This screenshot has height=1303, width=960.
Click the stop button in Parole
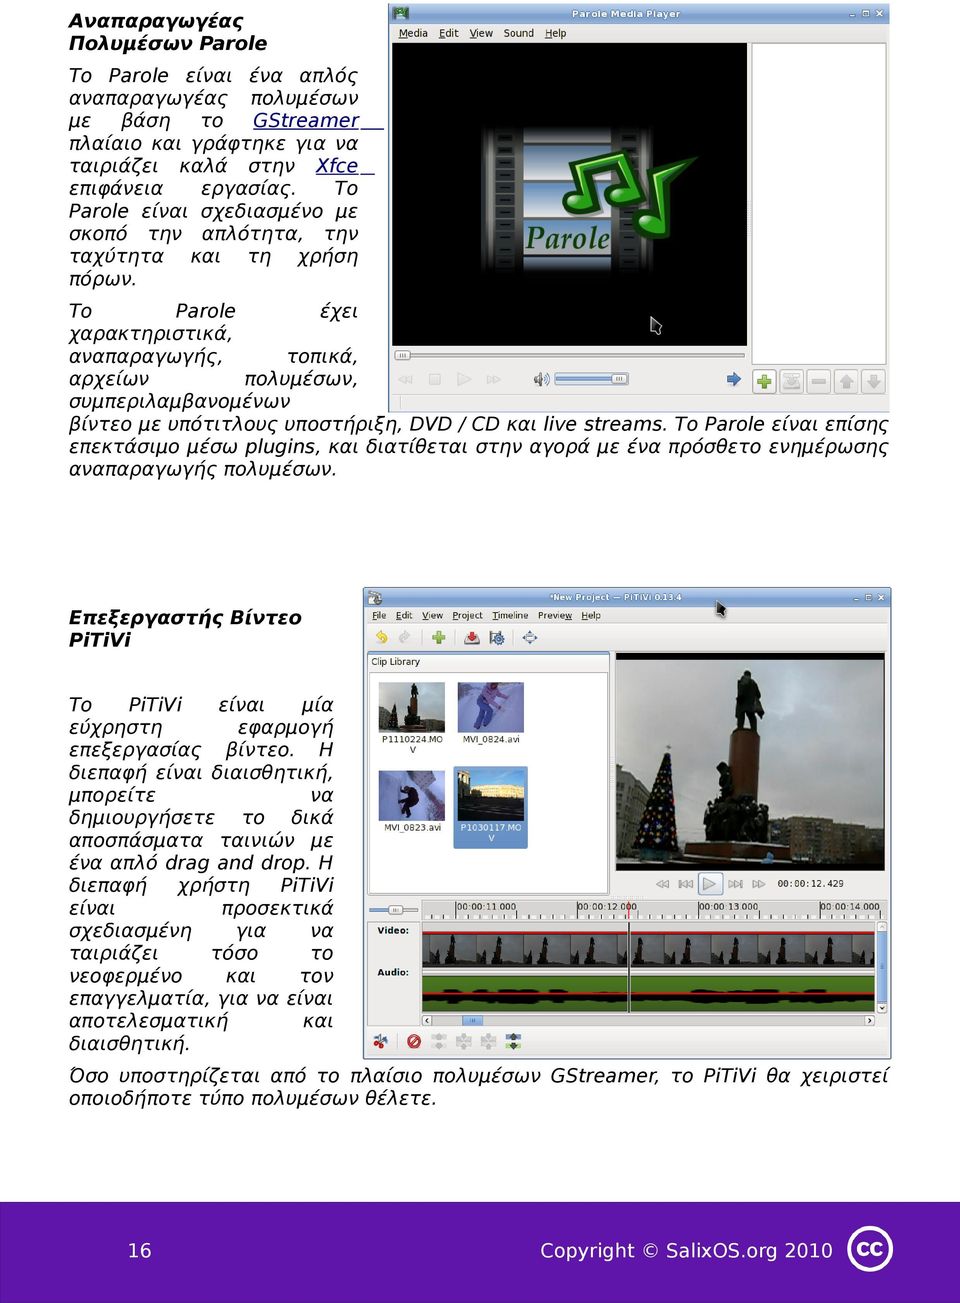click(x=435, y=380)
